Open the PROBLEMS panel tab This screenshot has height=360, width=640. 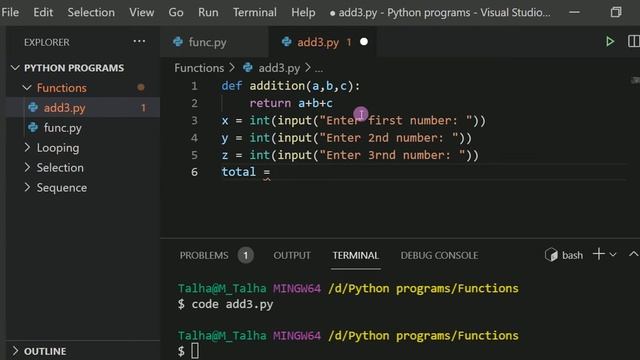click(204, 256)
